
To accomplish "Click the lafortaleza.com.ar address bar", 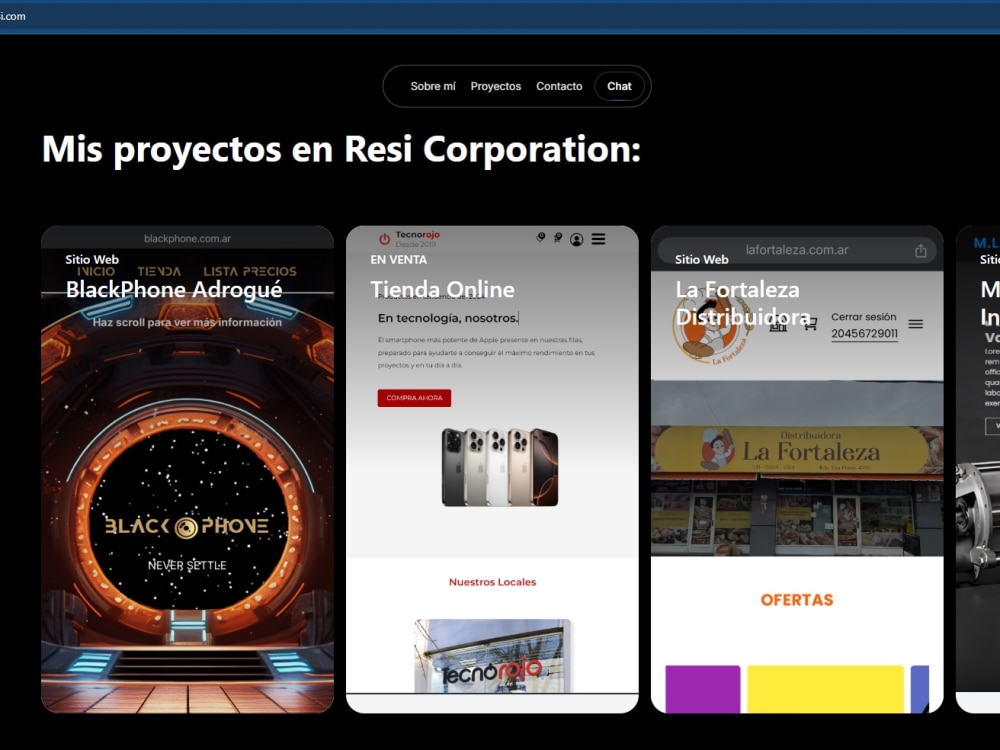I will 797,250.
